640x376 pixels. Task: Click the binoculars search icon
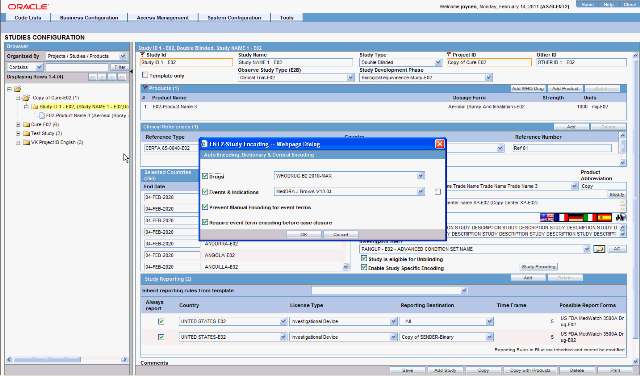(x=621, y=218)
